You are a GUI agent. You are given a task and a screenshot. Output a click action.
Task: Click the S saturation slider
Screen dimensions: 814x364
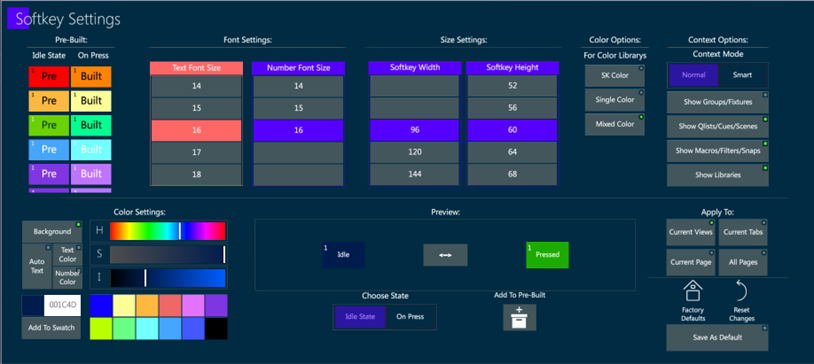coord(168,254)
